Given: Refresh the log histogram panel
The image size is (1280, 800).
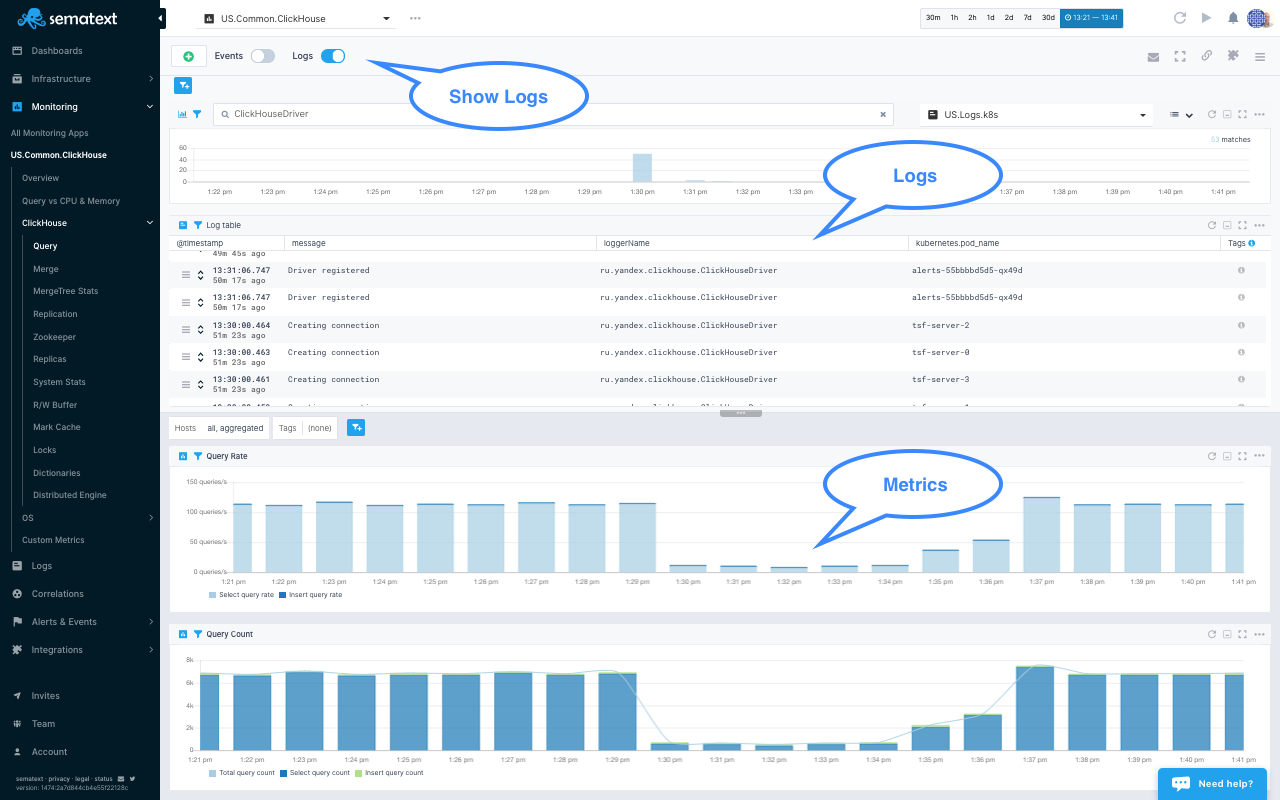Looking at the screenshot, I should click(1212, 115).
